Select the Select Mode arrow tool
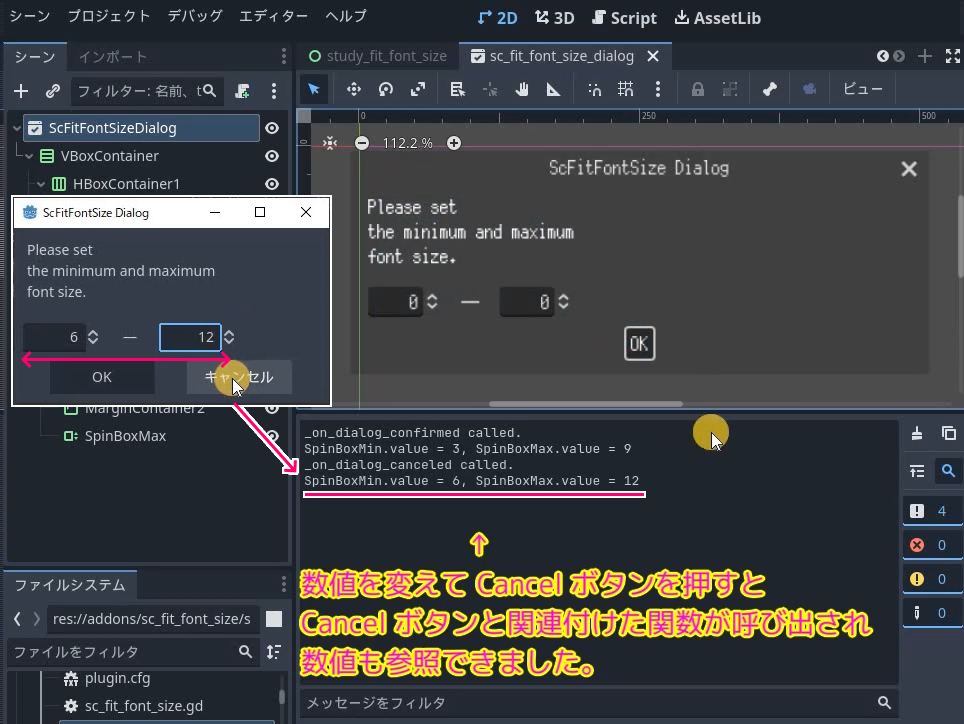The width and height of the screenshot is (964, 724). [x=314, y=89]
